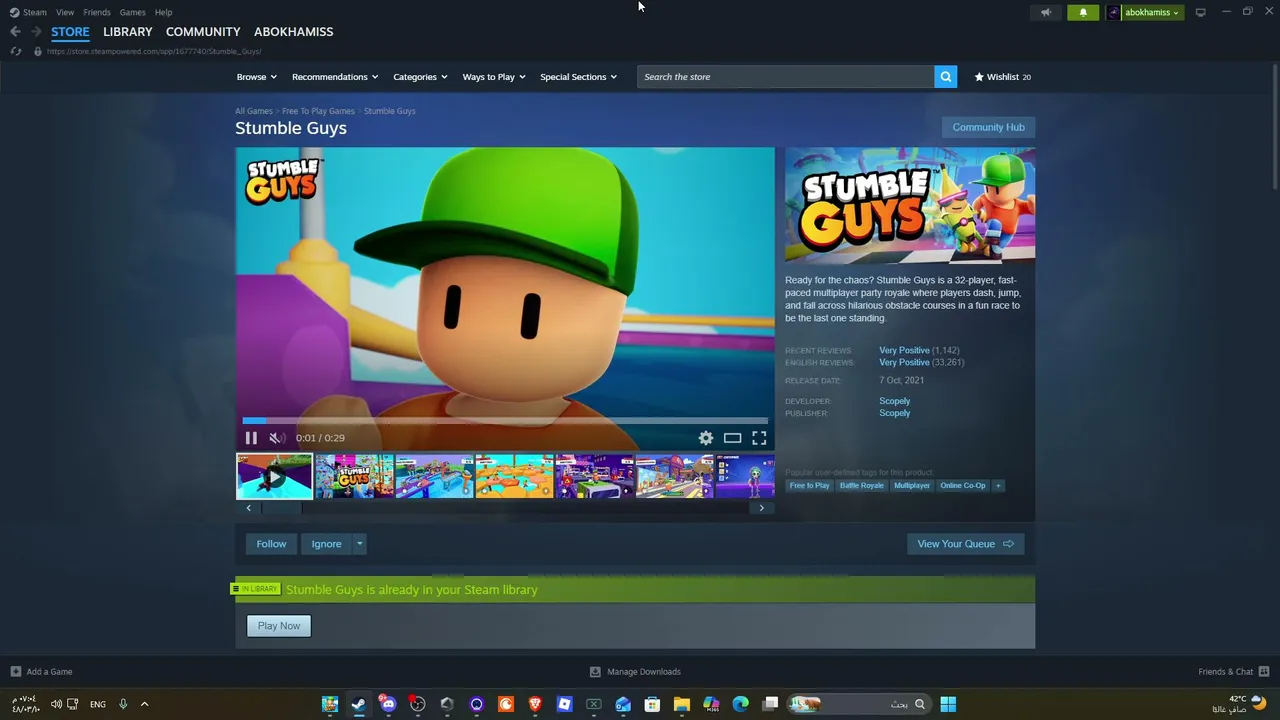Click the thumbnail strip scrollbar handle
The image size is (1280, 720).
(281, 508)
